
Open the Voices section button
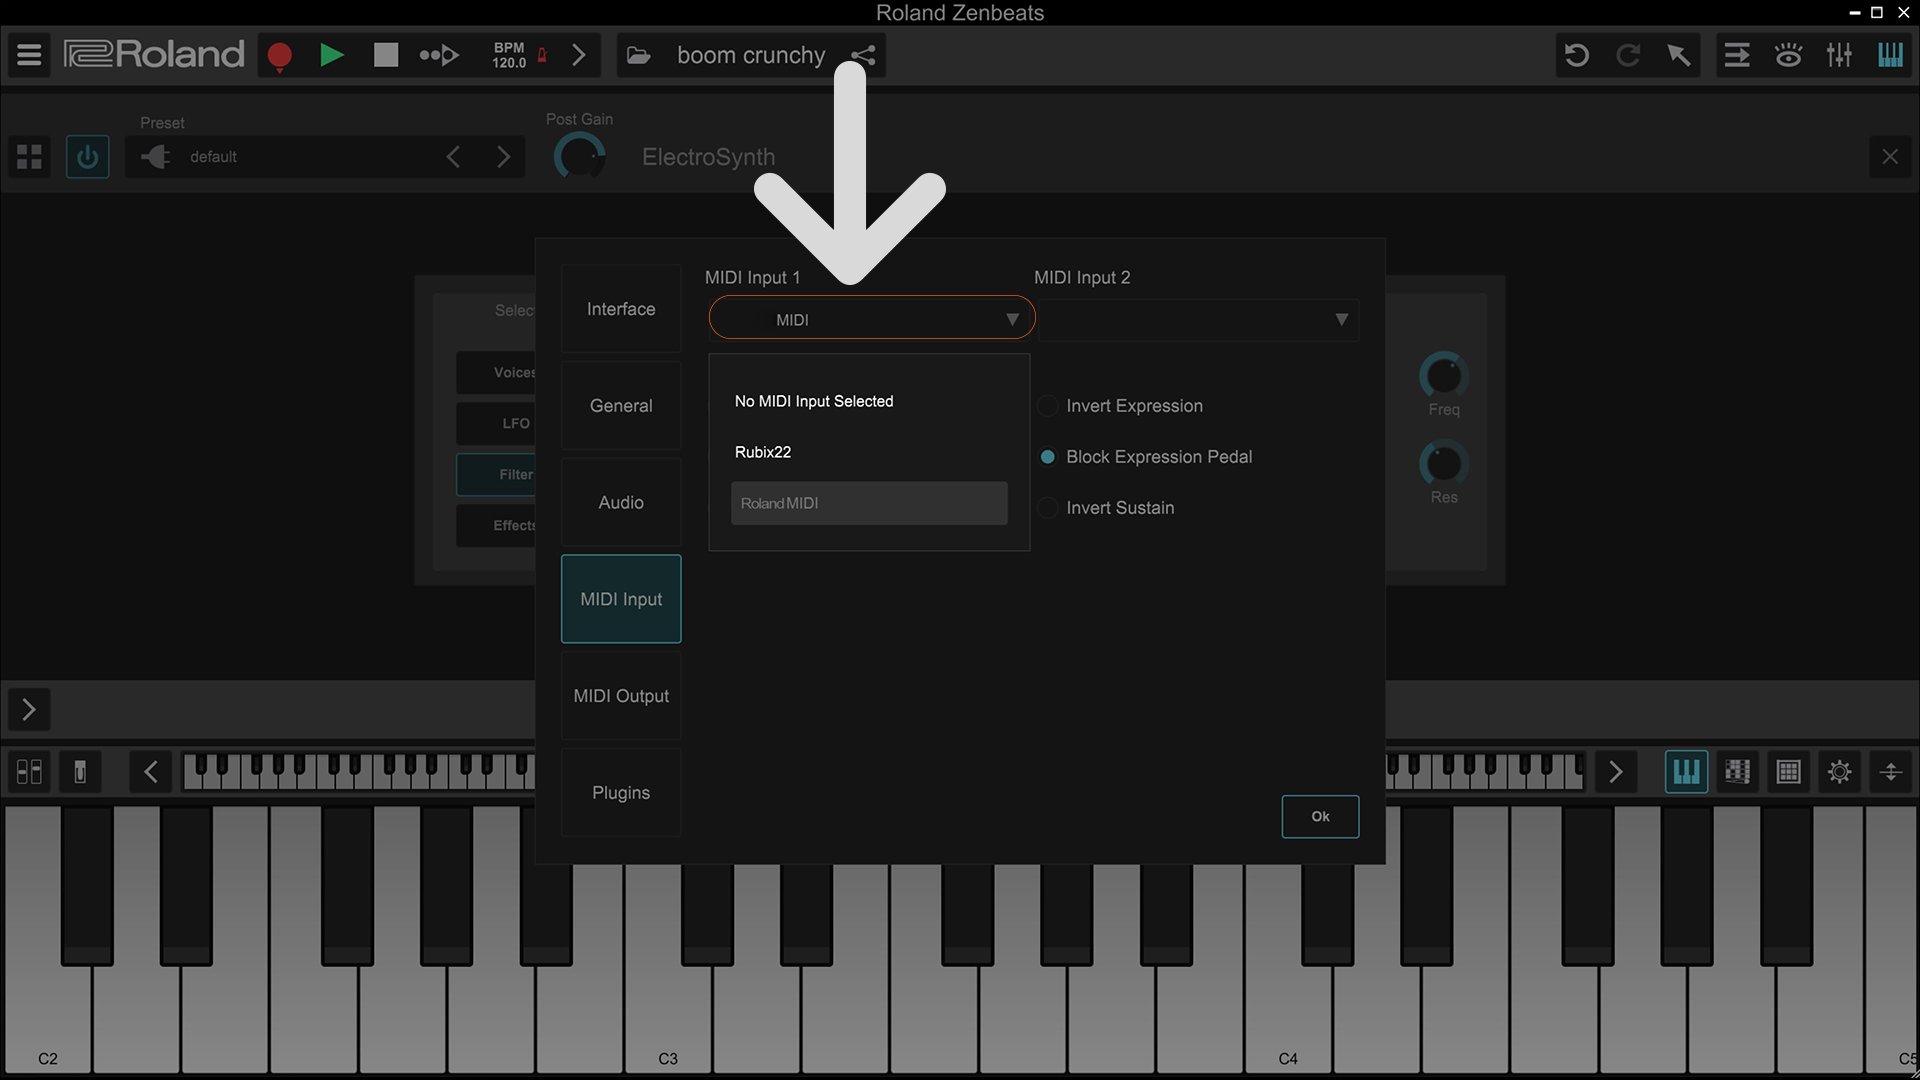(496, 372)
